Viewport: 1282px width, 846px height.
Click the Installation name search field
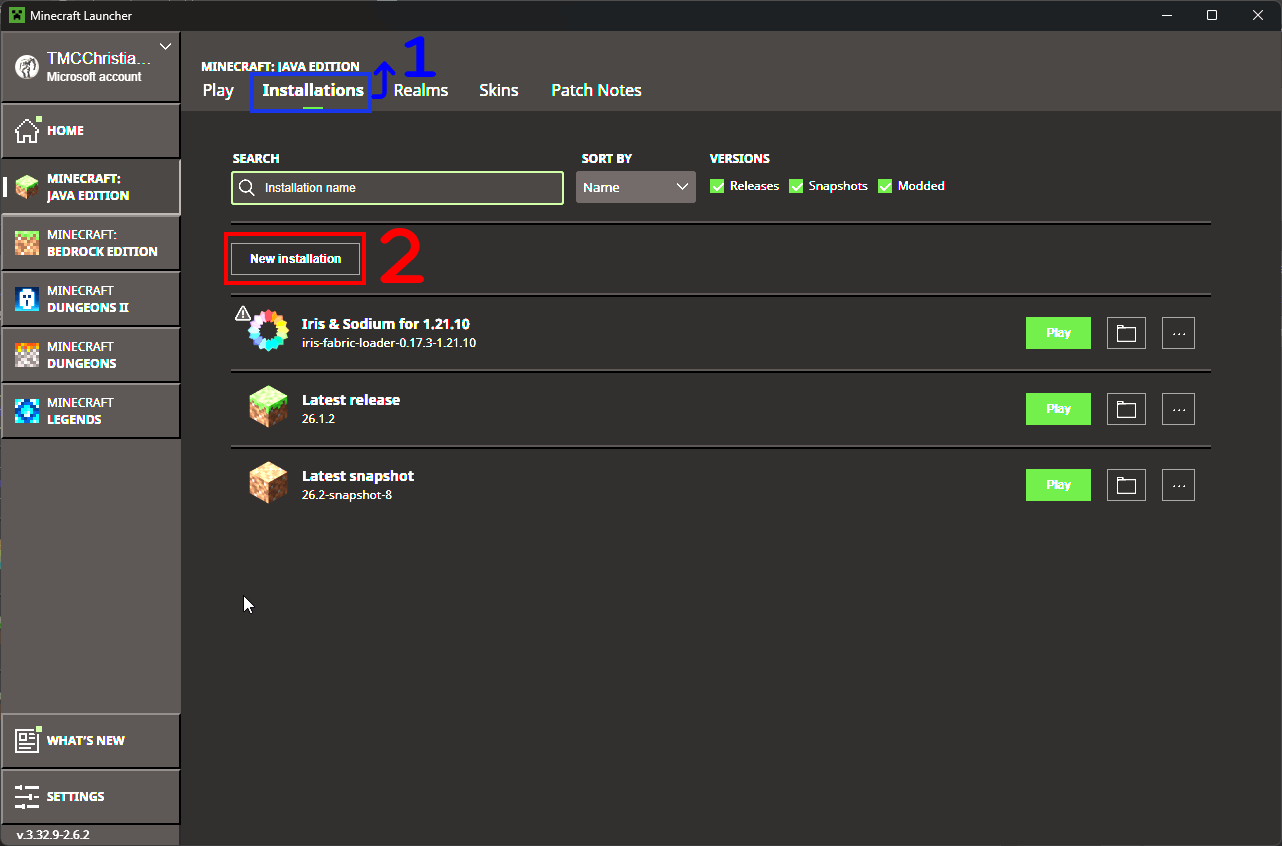[x=397, y=188]
